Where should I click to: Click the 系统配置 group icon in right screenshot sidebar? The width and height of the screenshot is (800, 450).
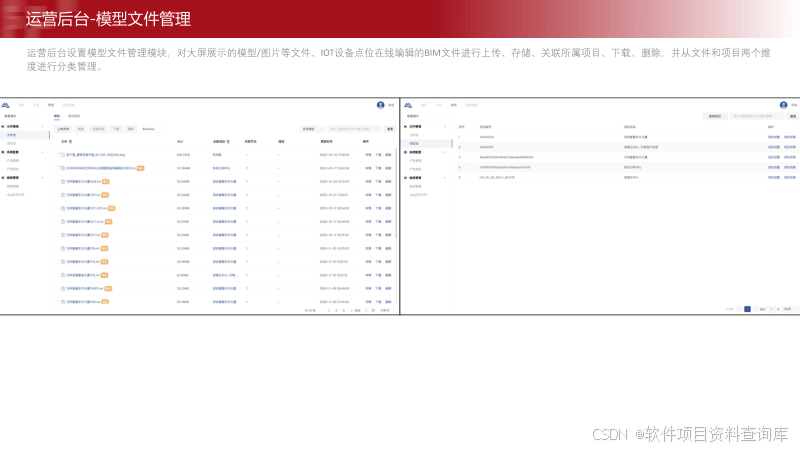click(406, 152)
